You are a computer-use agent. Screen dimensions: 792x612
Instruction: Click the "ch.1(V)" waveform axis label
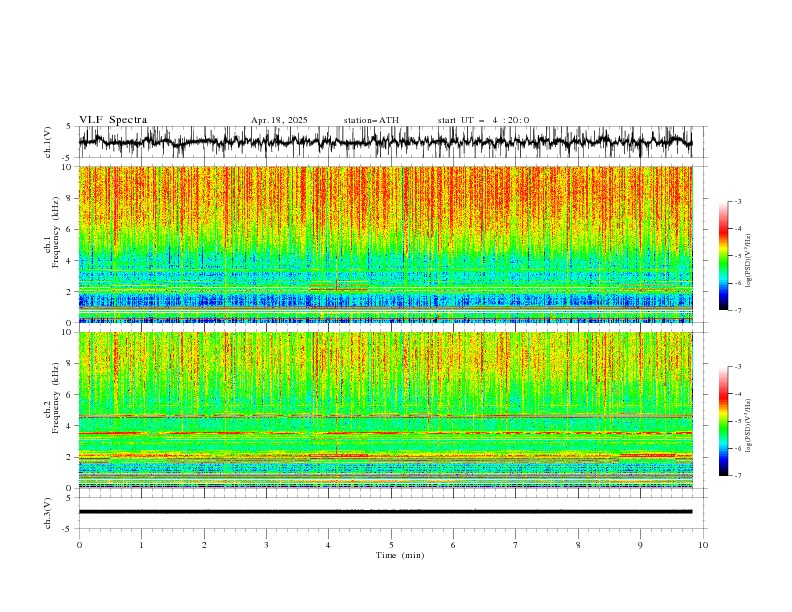(x=48, y=142)
